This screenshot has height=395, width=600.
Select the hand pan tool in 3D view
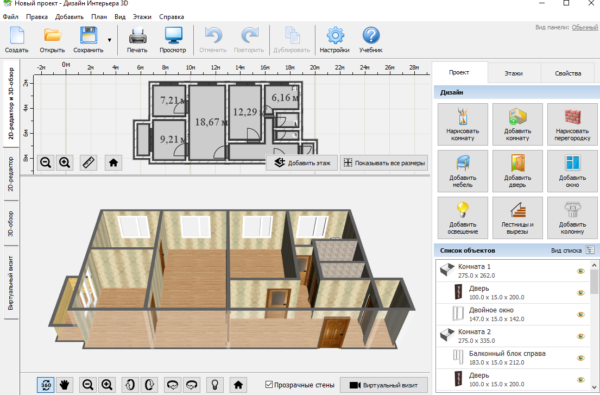coord(65,385)
